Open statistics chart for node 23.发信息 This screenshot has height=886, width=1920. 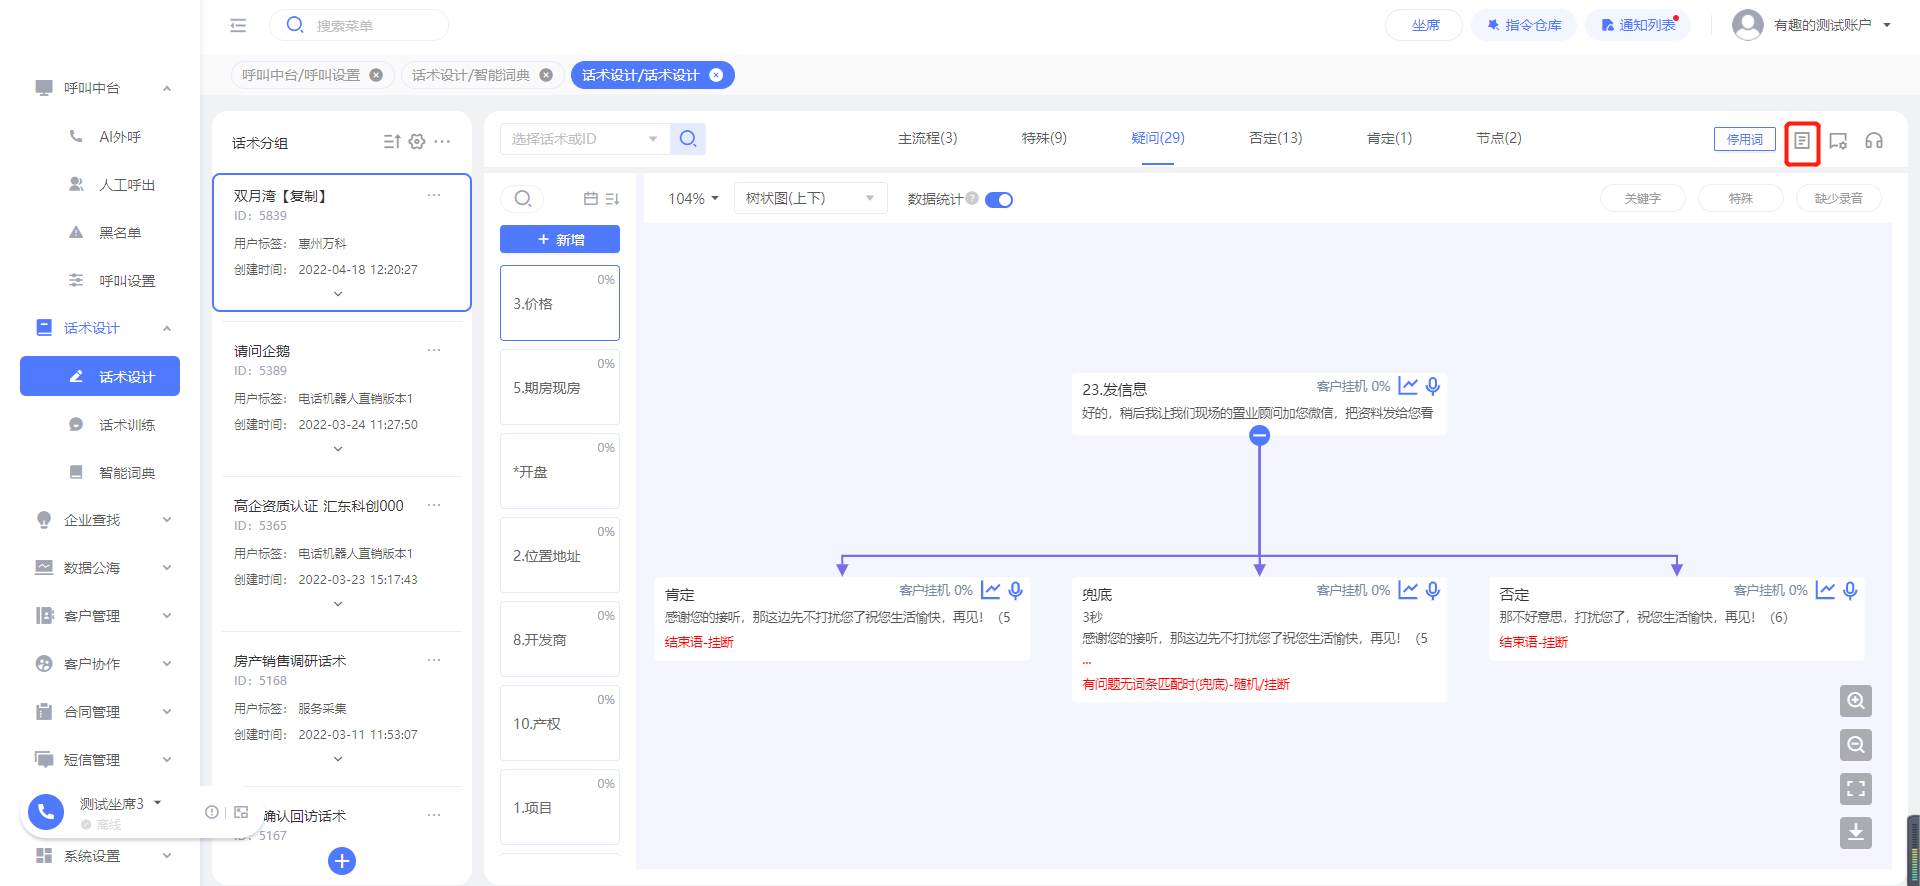click(1408, 386)
